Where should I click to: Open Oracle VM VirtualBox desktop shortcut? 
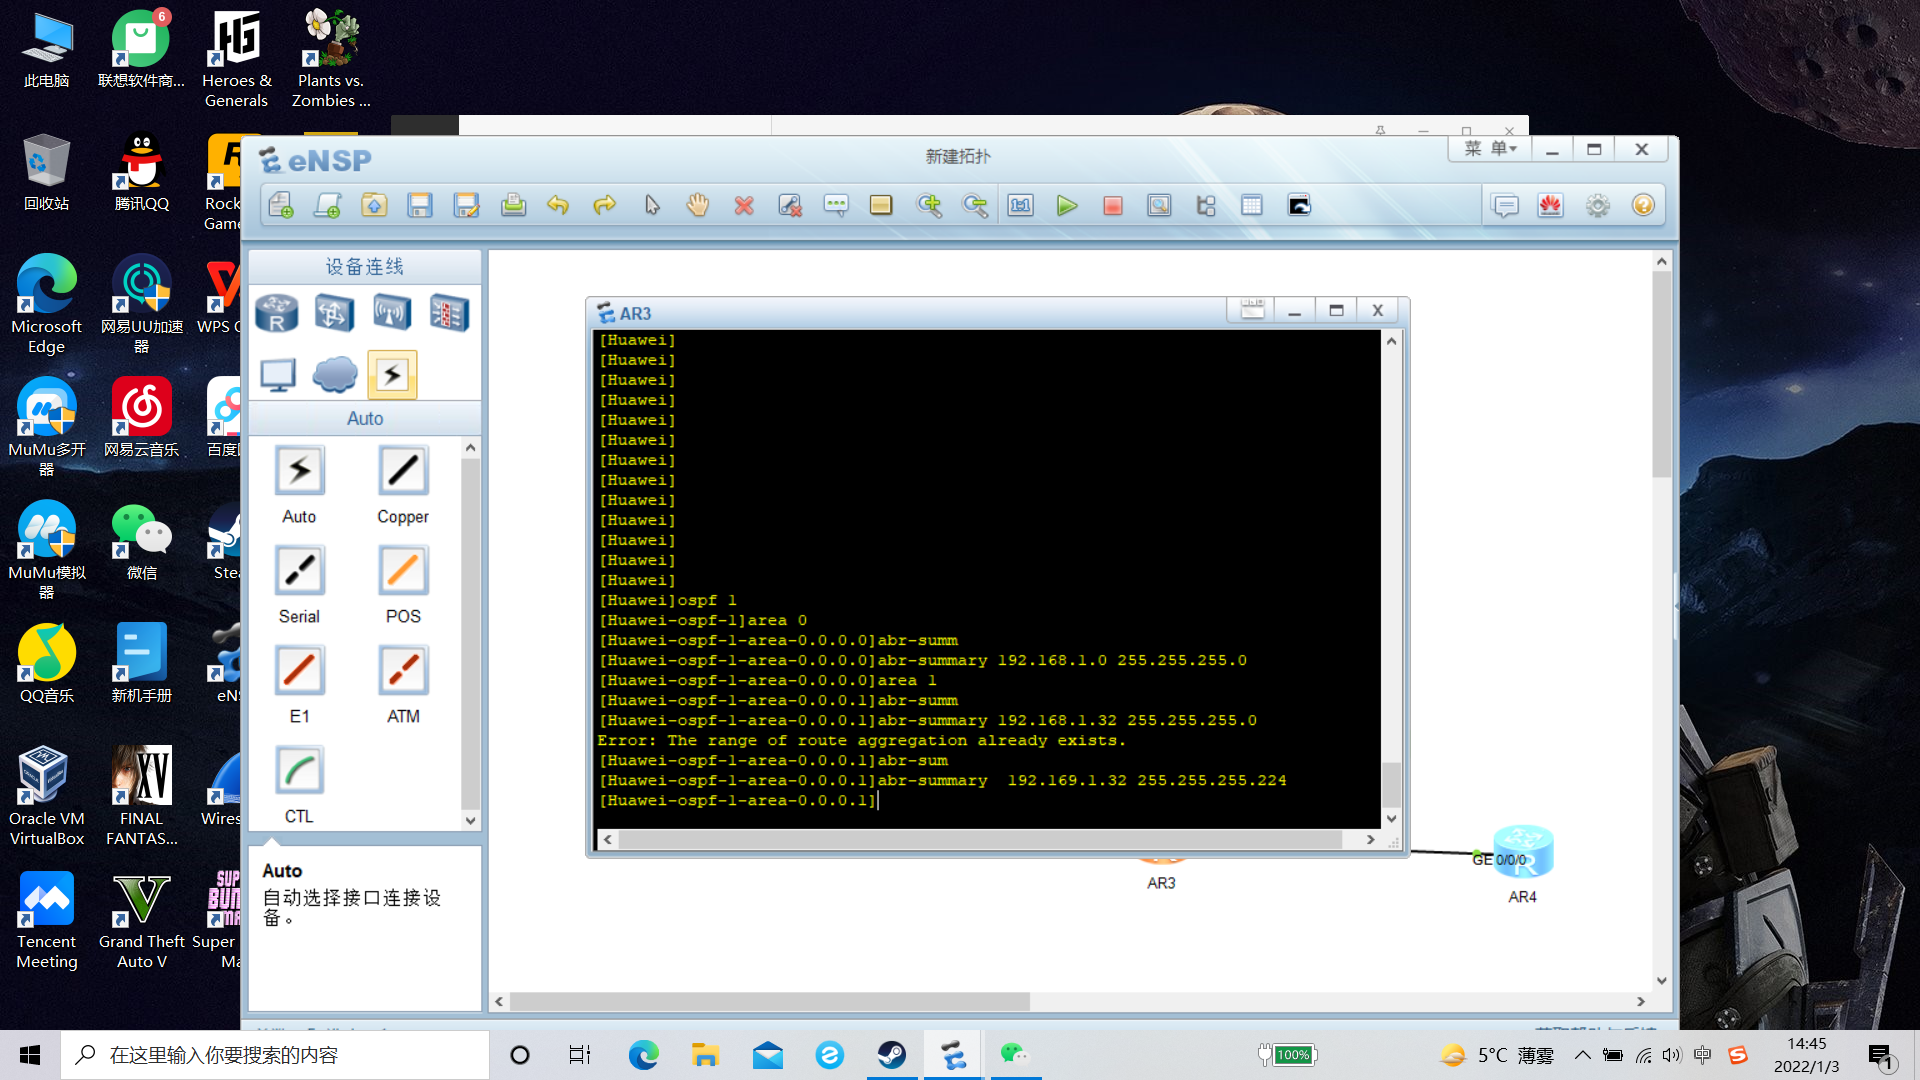click(x=46, y=796)
